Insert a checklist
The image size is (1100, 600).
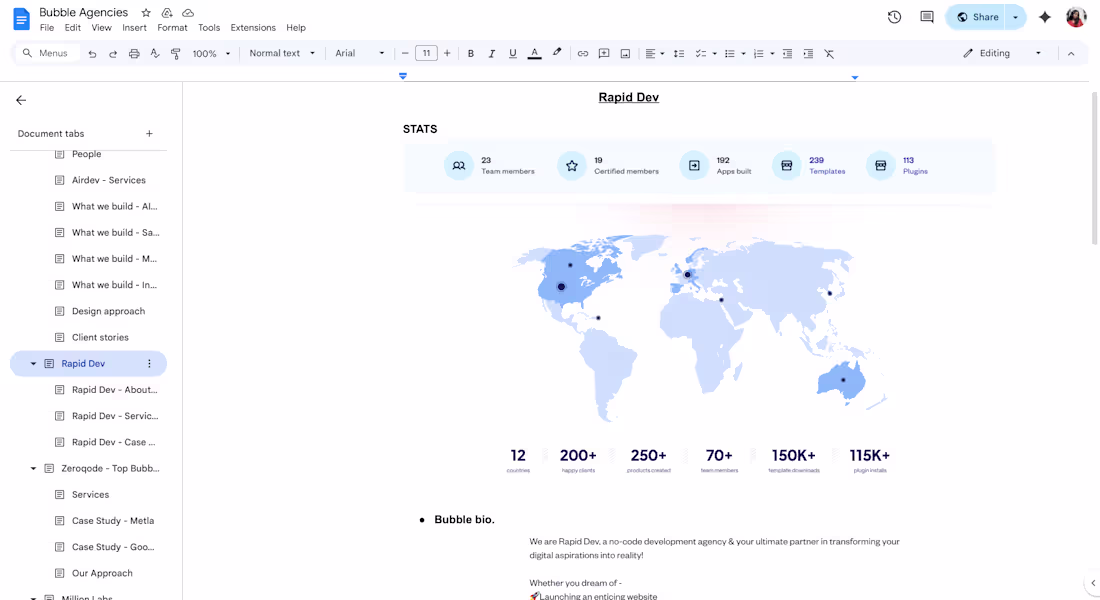pyautogui.click(x=700, y=53)
